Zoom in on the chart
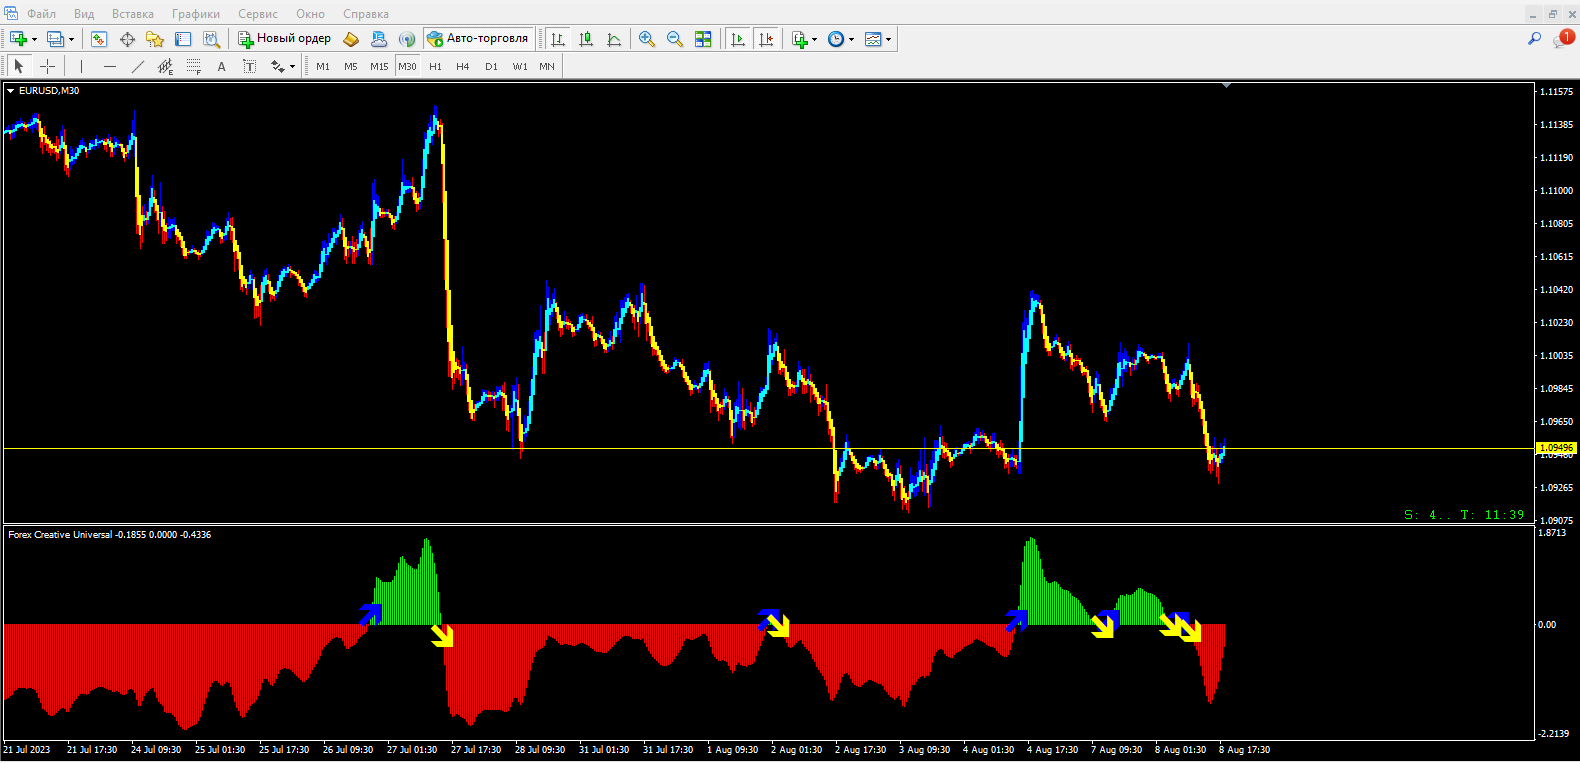The height and width of the screenshot is (763, 1580). point(647,39)
